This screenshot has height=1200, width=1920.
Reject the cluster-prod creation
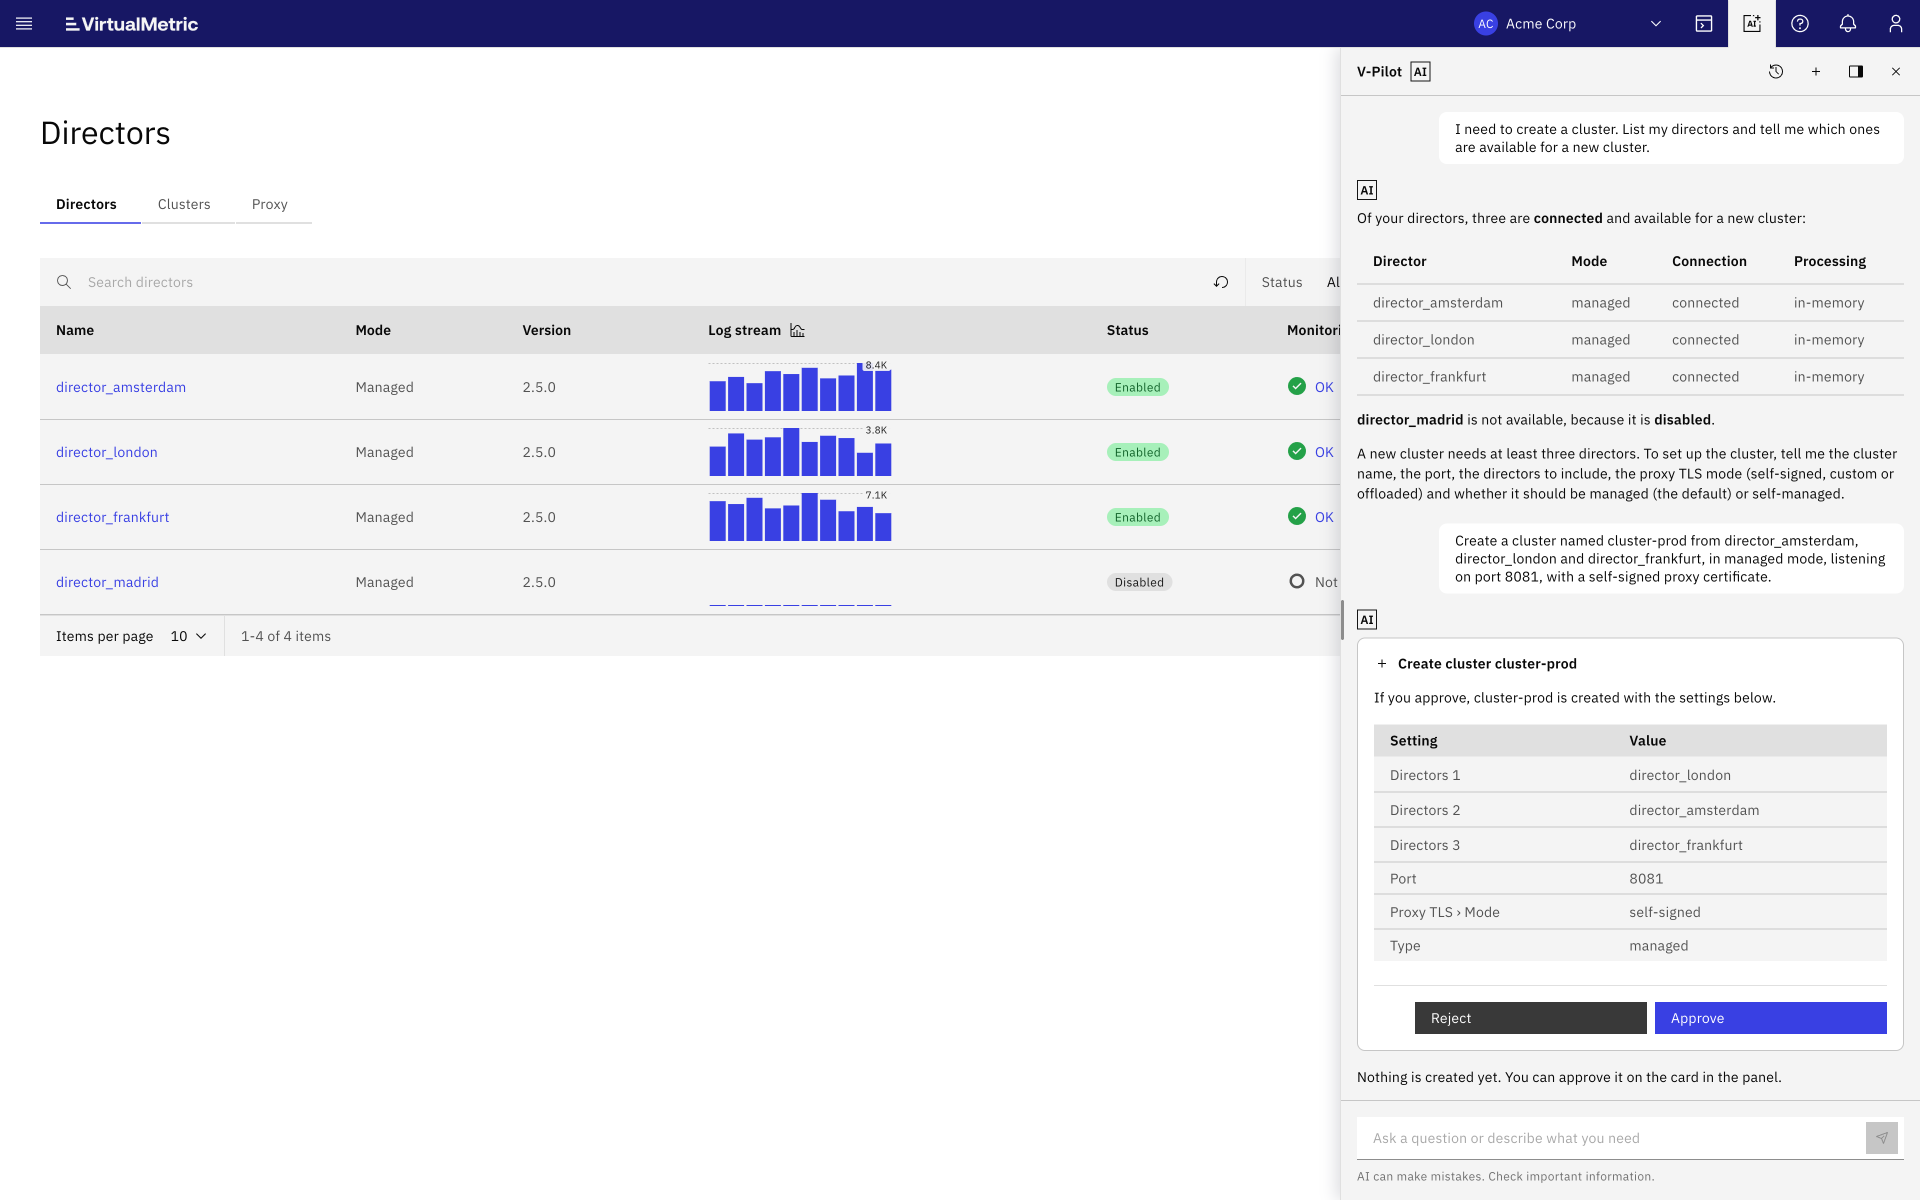click(1531, 1018)
